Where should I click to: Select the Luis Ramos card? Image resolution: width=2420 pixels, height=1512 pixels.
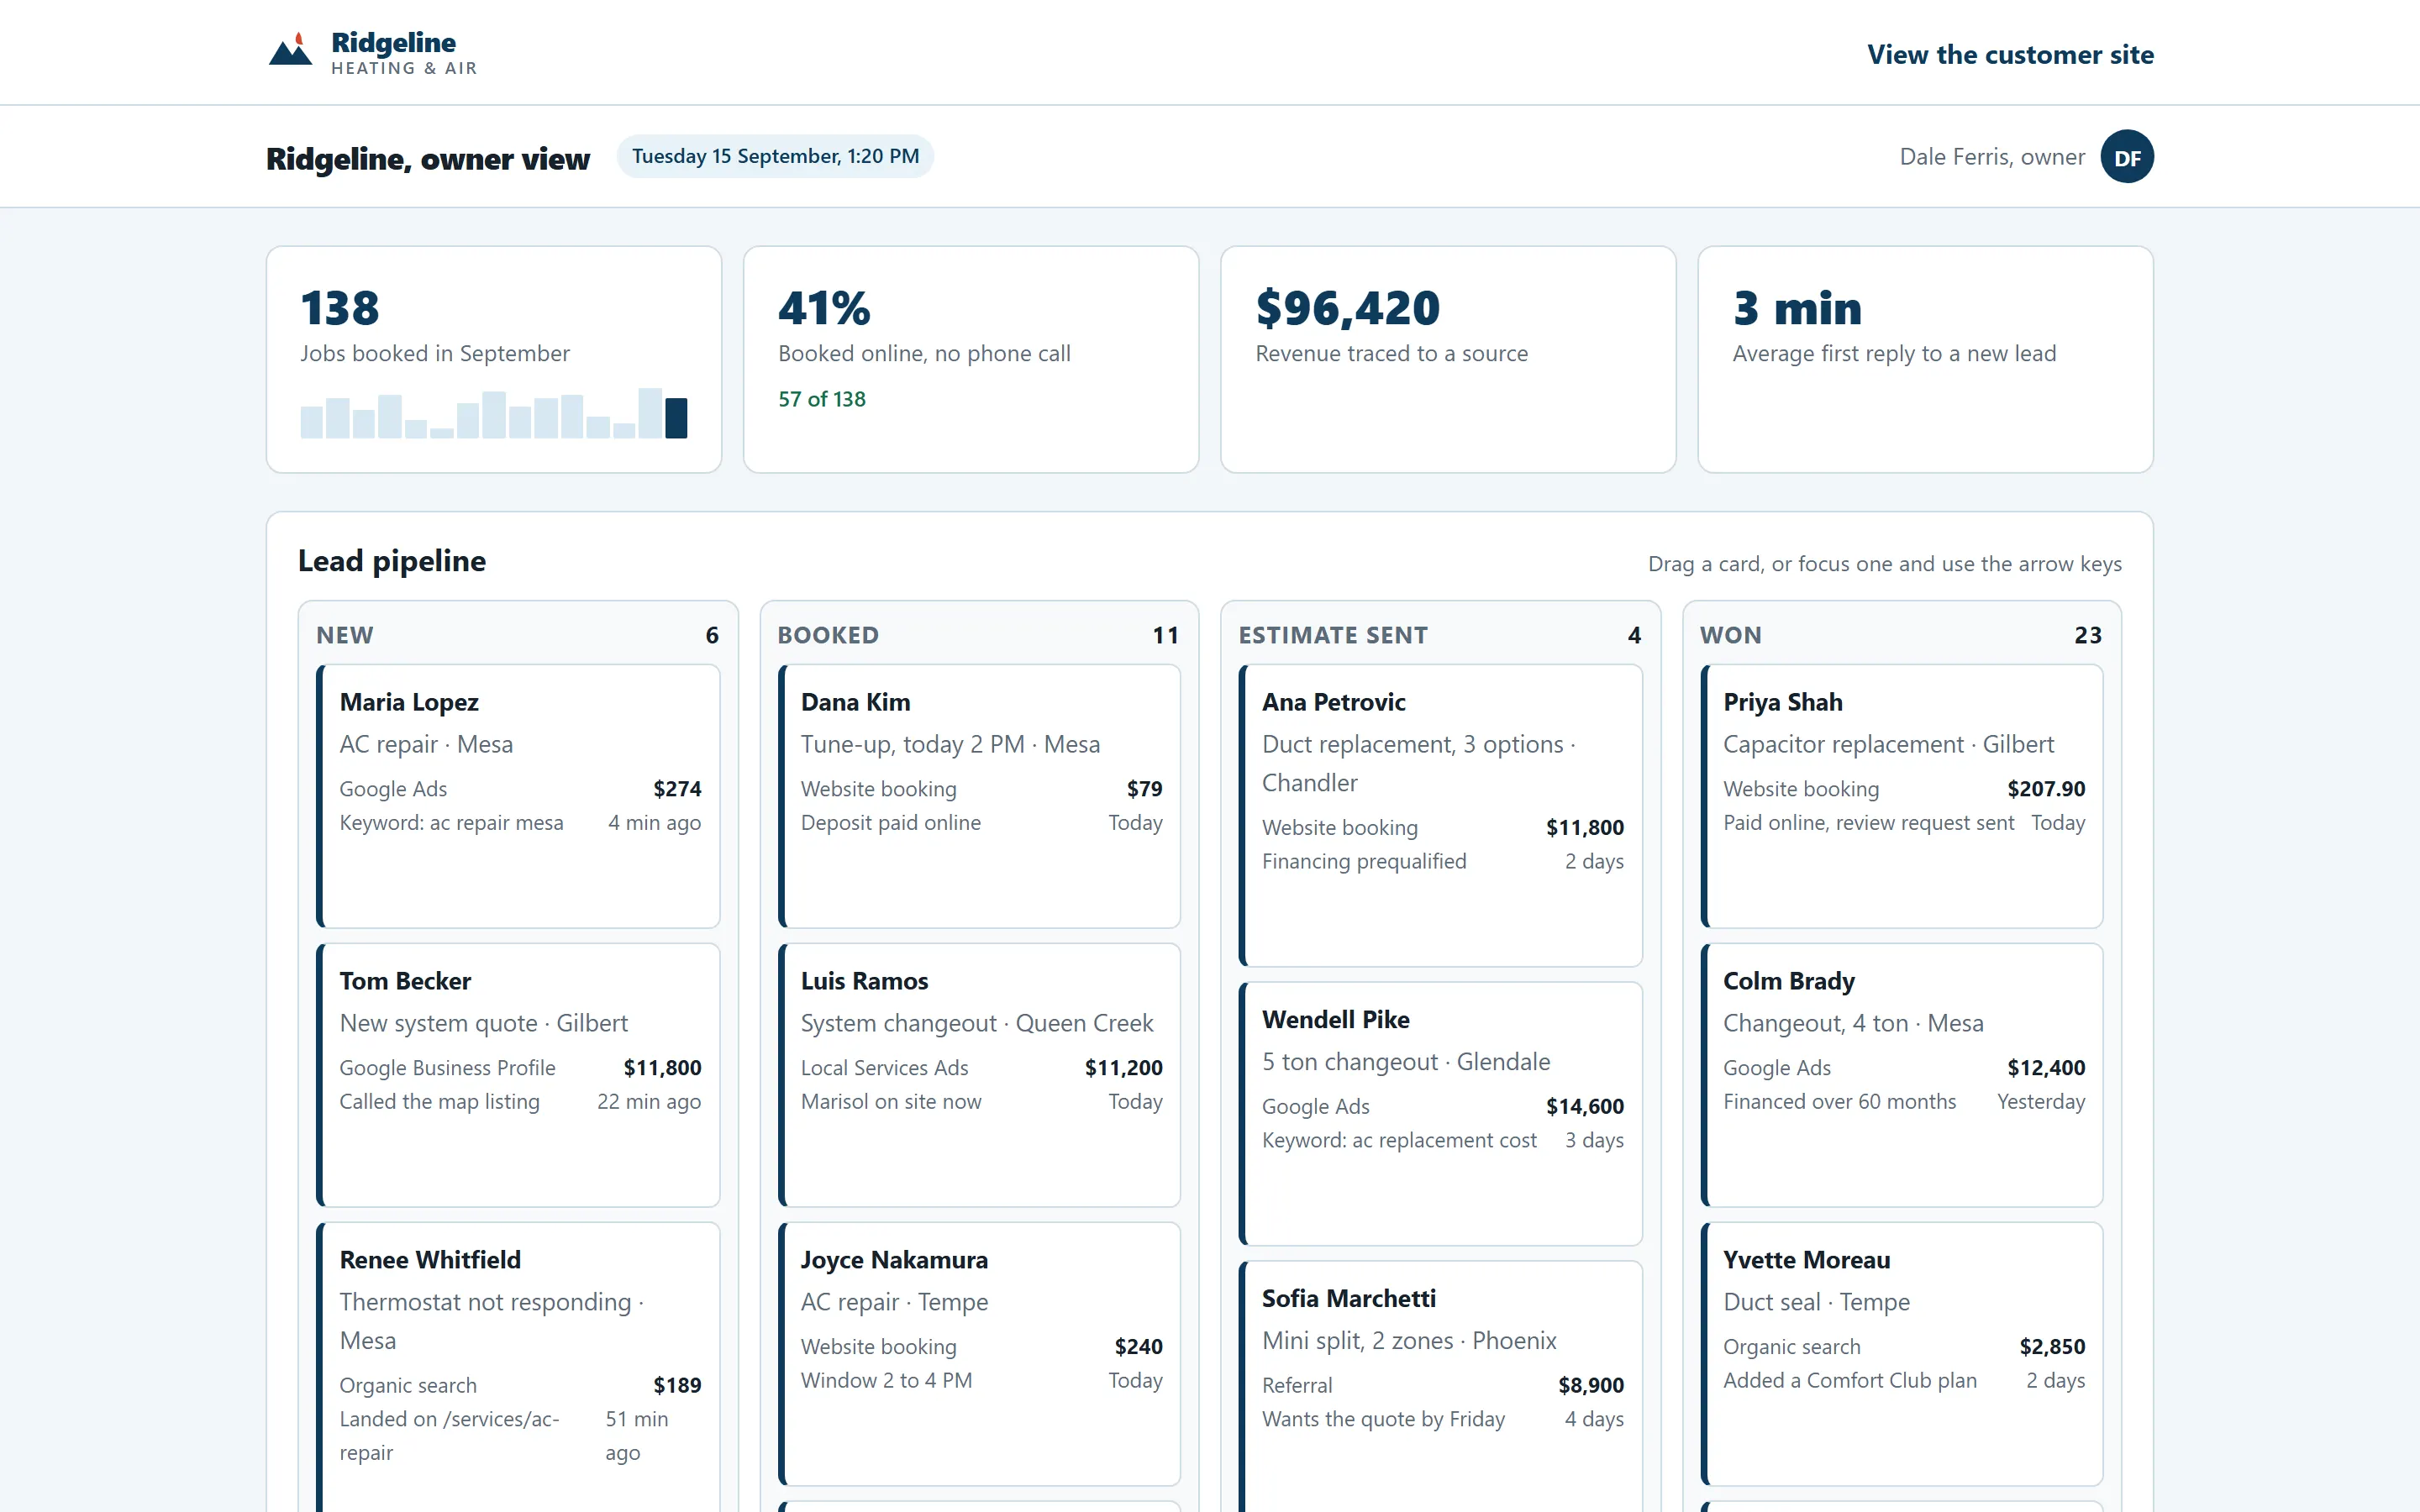pyautogui.click(x=979, y=1075)
